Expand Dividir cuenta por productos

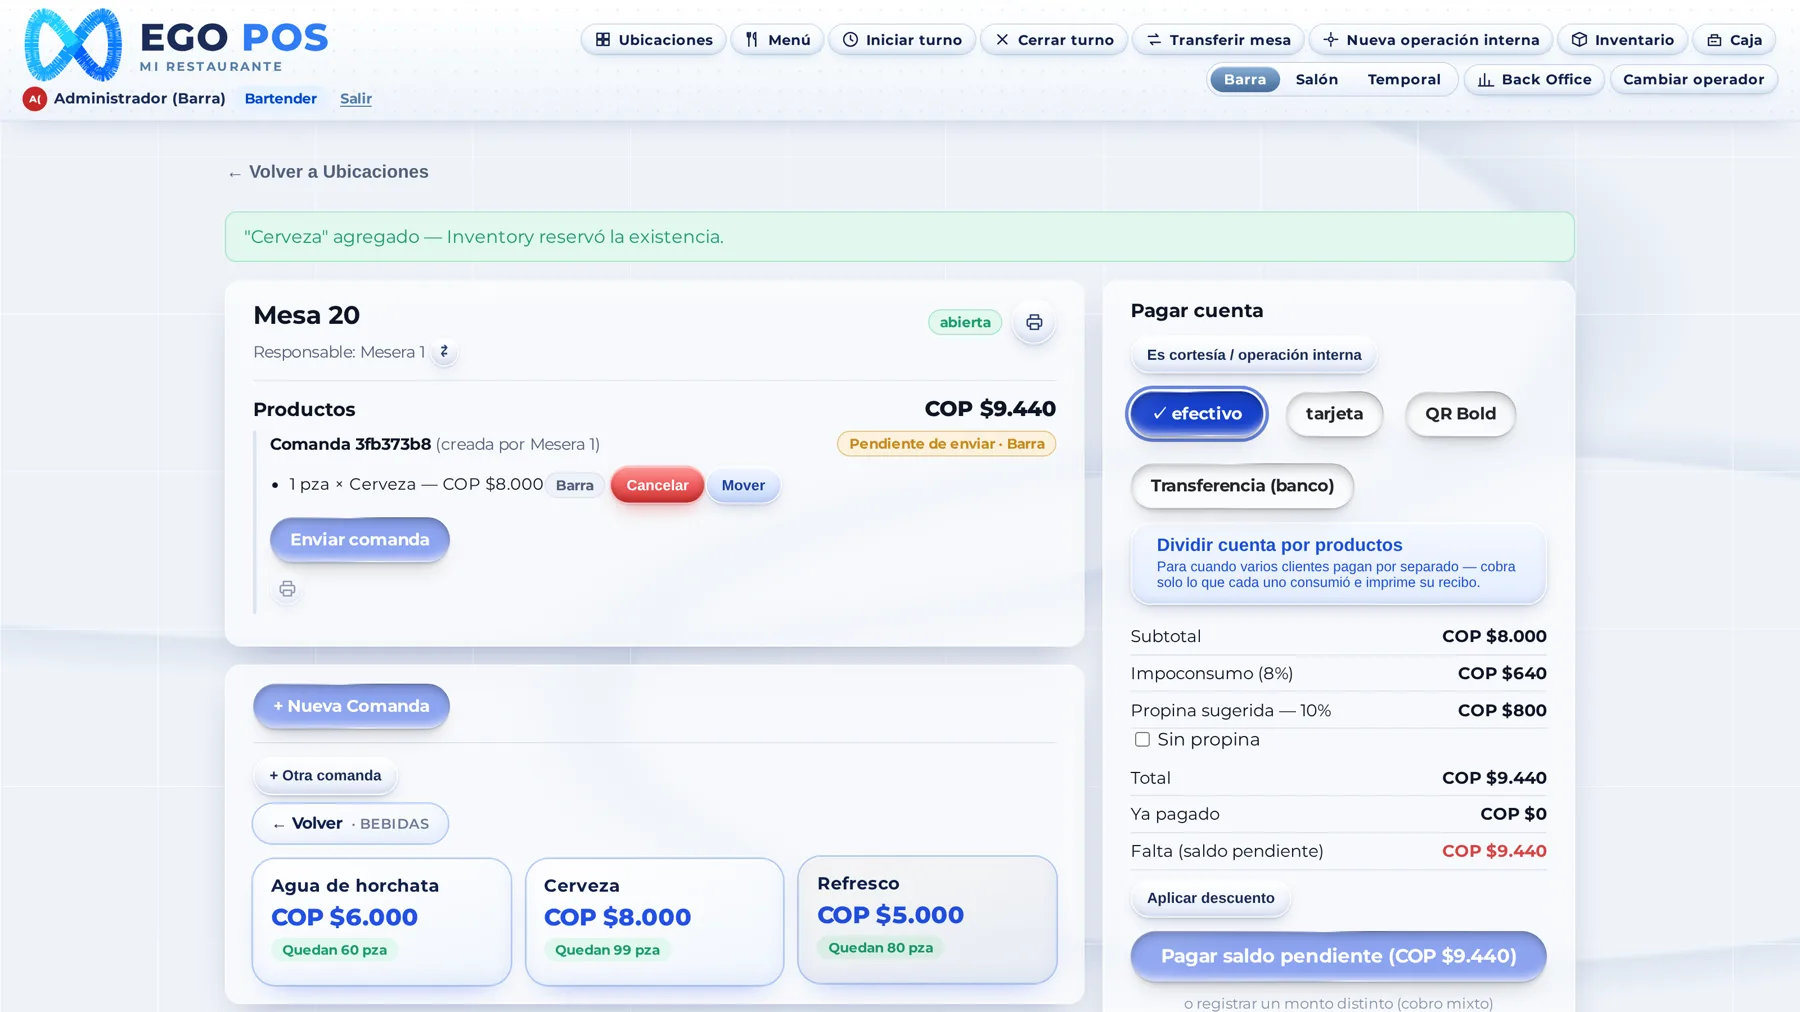tap(1338, 564)
